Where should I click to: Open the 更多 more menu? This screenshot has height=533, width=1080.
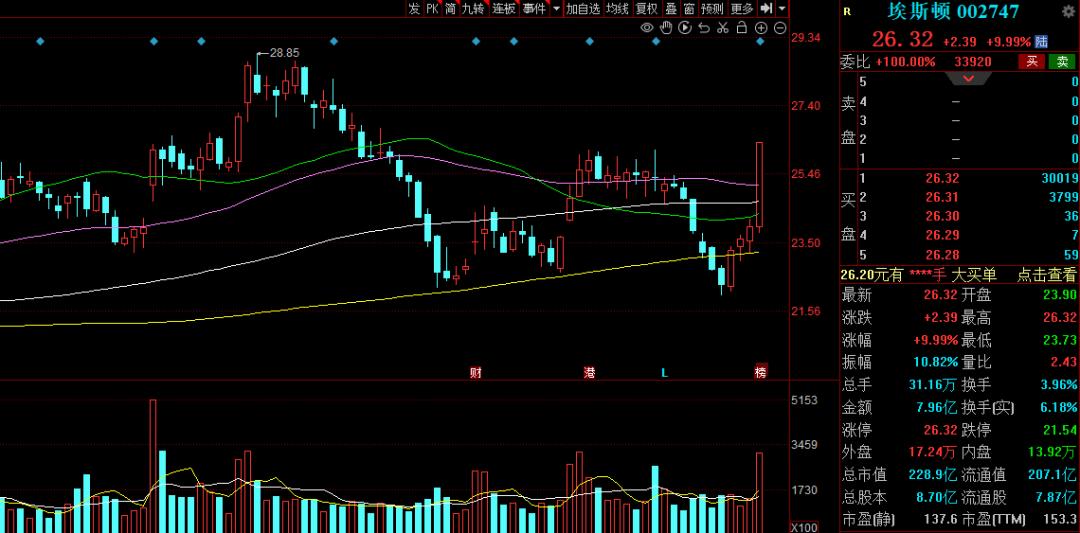pos(742,9)
